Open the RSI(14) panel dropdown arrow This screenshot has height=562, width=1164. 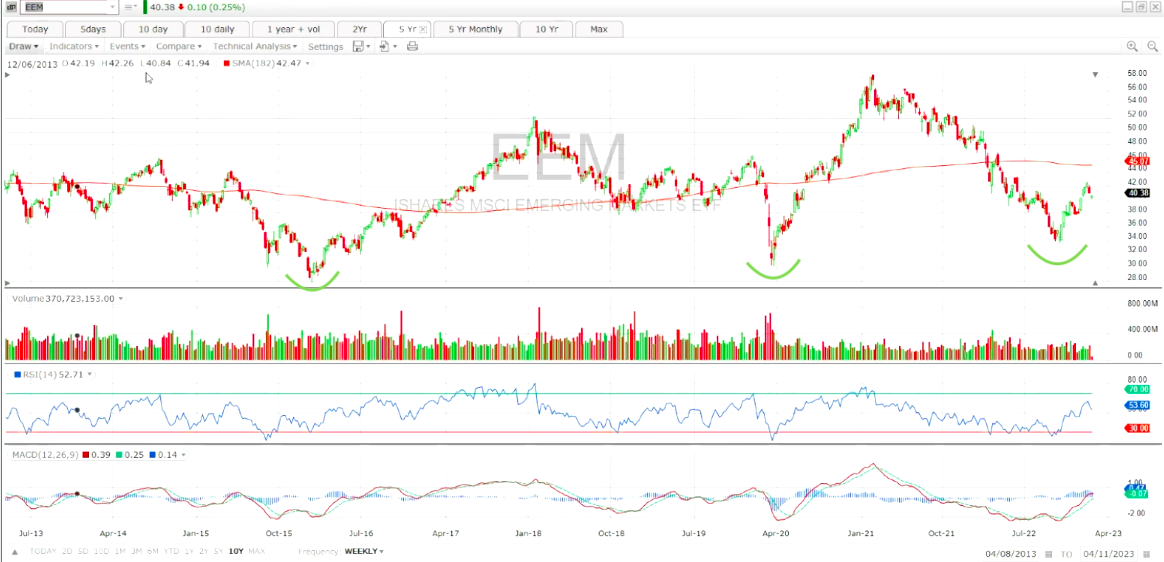89,374
